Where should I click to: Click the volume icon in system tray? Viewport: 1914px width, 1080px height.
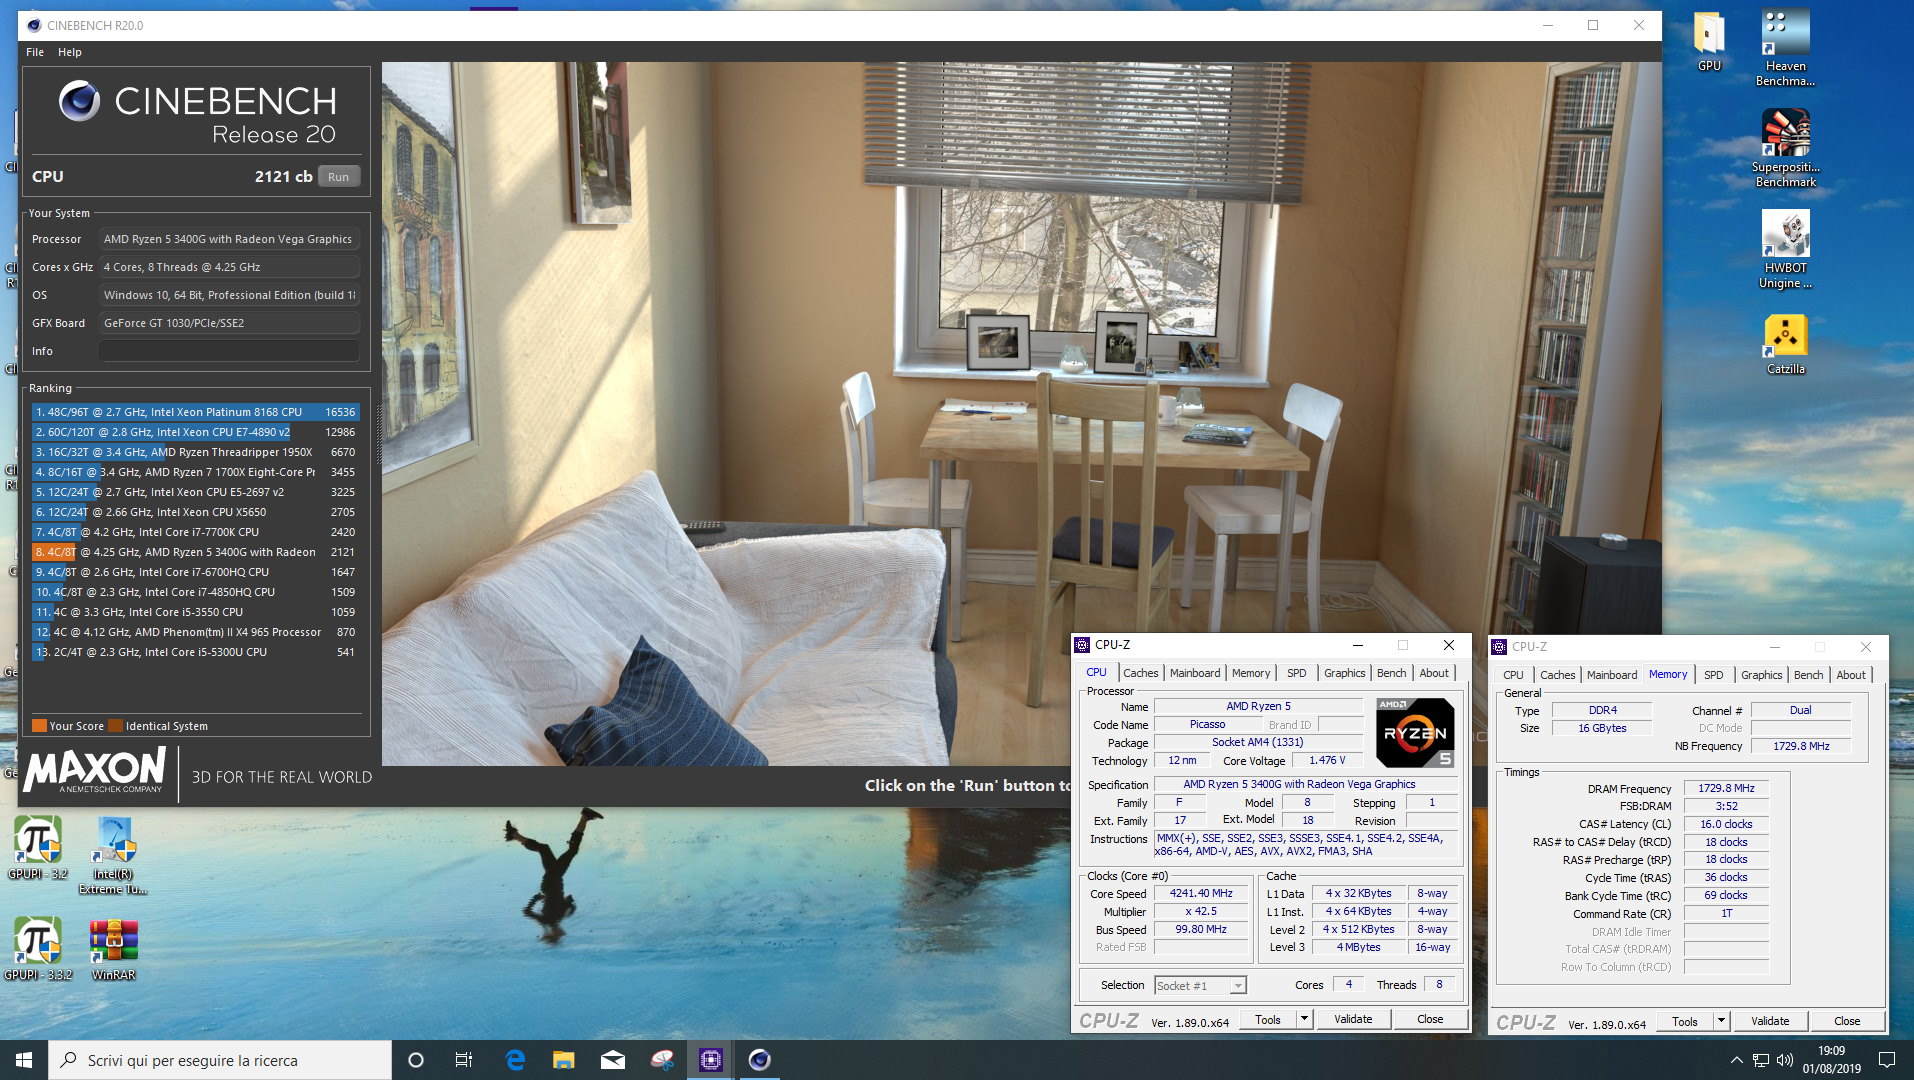pos(1785,1060)
